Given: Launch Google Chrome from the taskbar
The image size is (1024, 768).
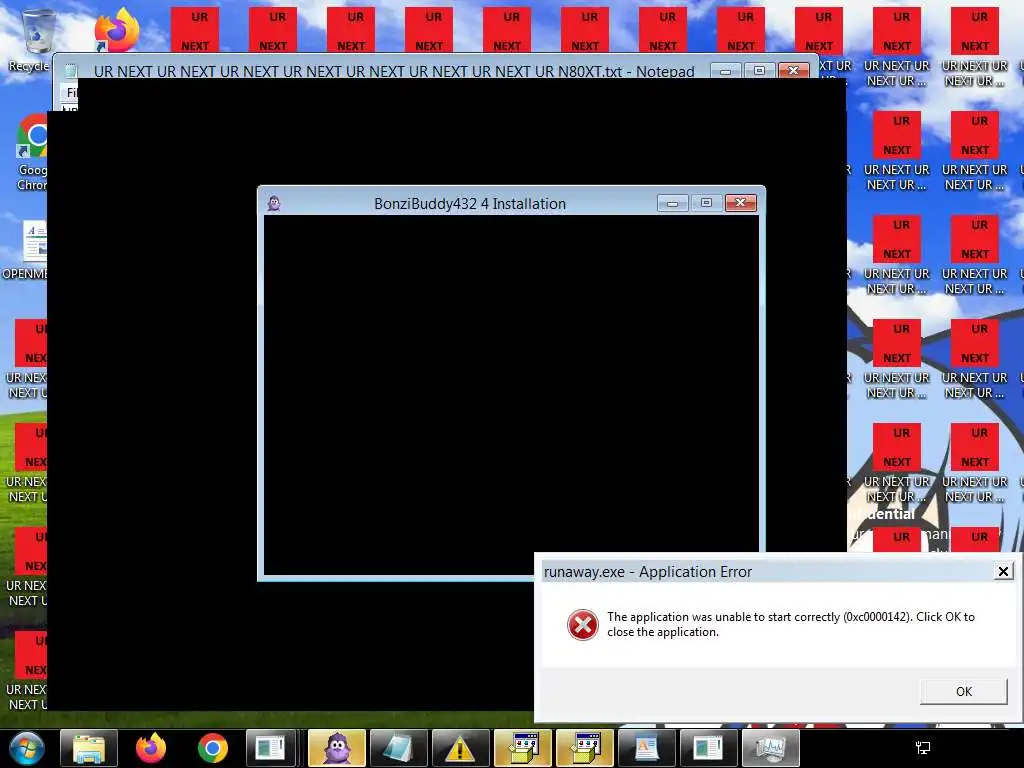Looking at the screenshot, I should [x=212, y=748].
